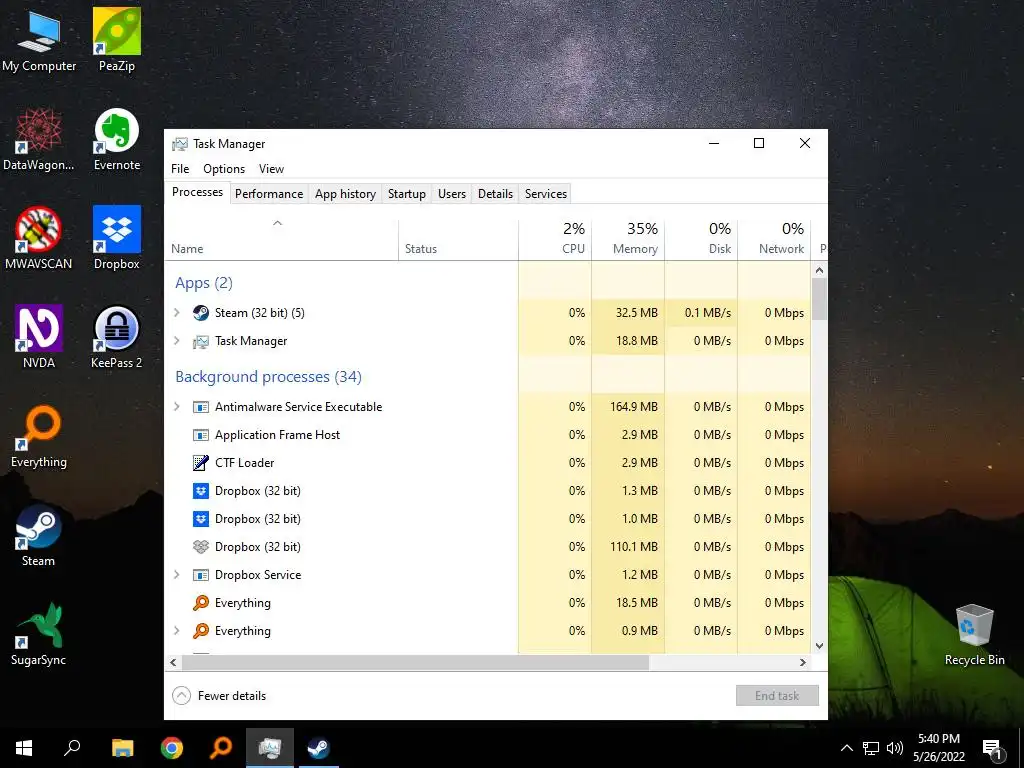
Task: Select the MWAVSCAN desktop shortcut
Action: [39, 238]
